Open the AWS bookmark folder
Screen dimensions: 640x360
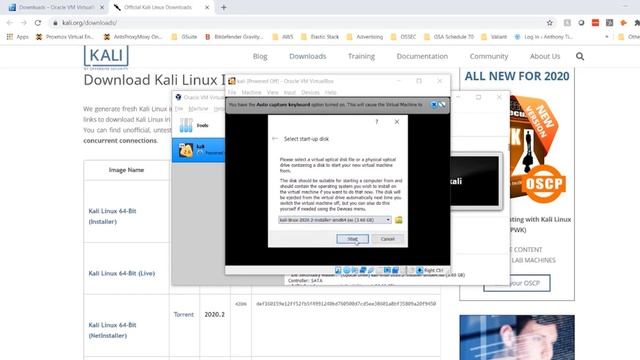(x=283, y=37)
